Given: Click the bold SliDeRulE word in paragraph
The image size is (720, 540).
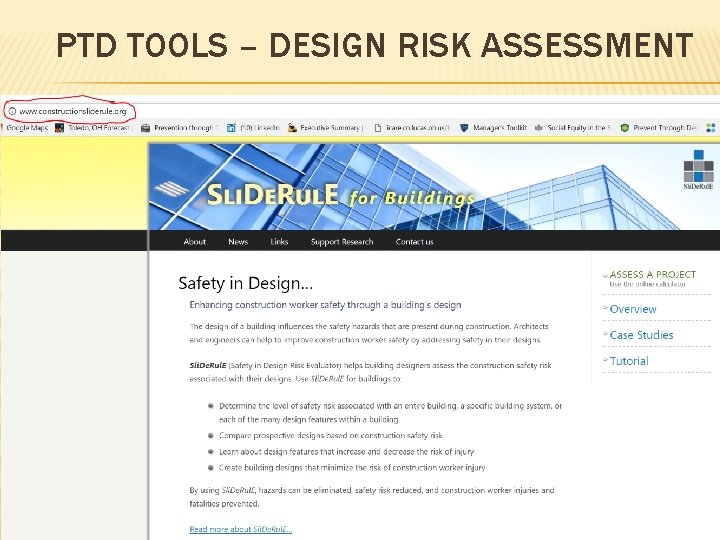Looking at the screenshot, I should pyautogui.click(x=208, y=366).
